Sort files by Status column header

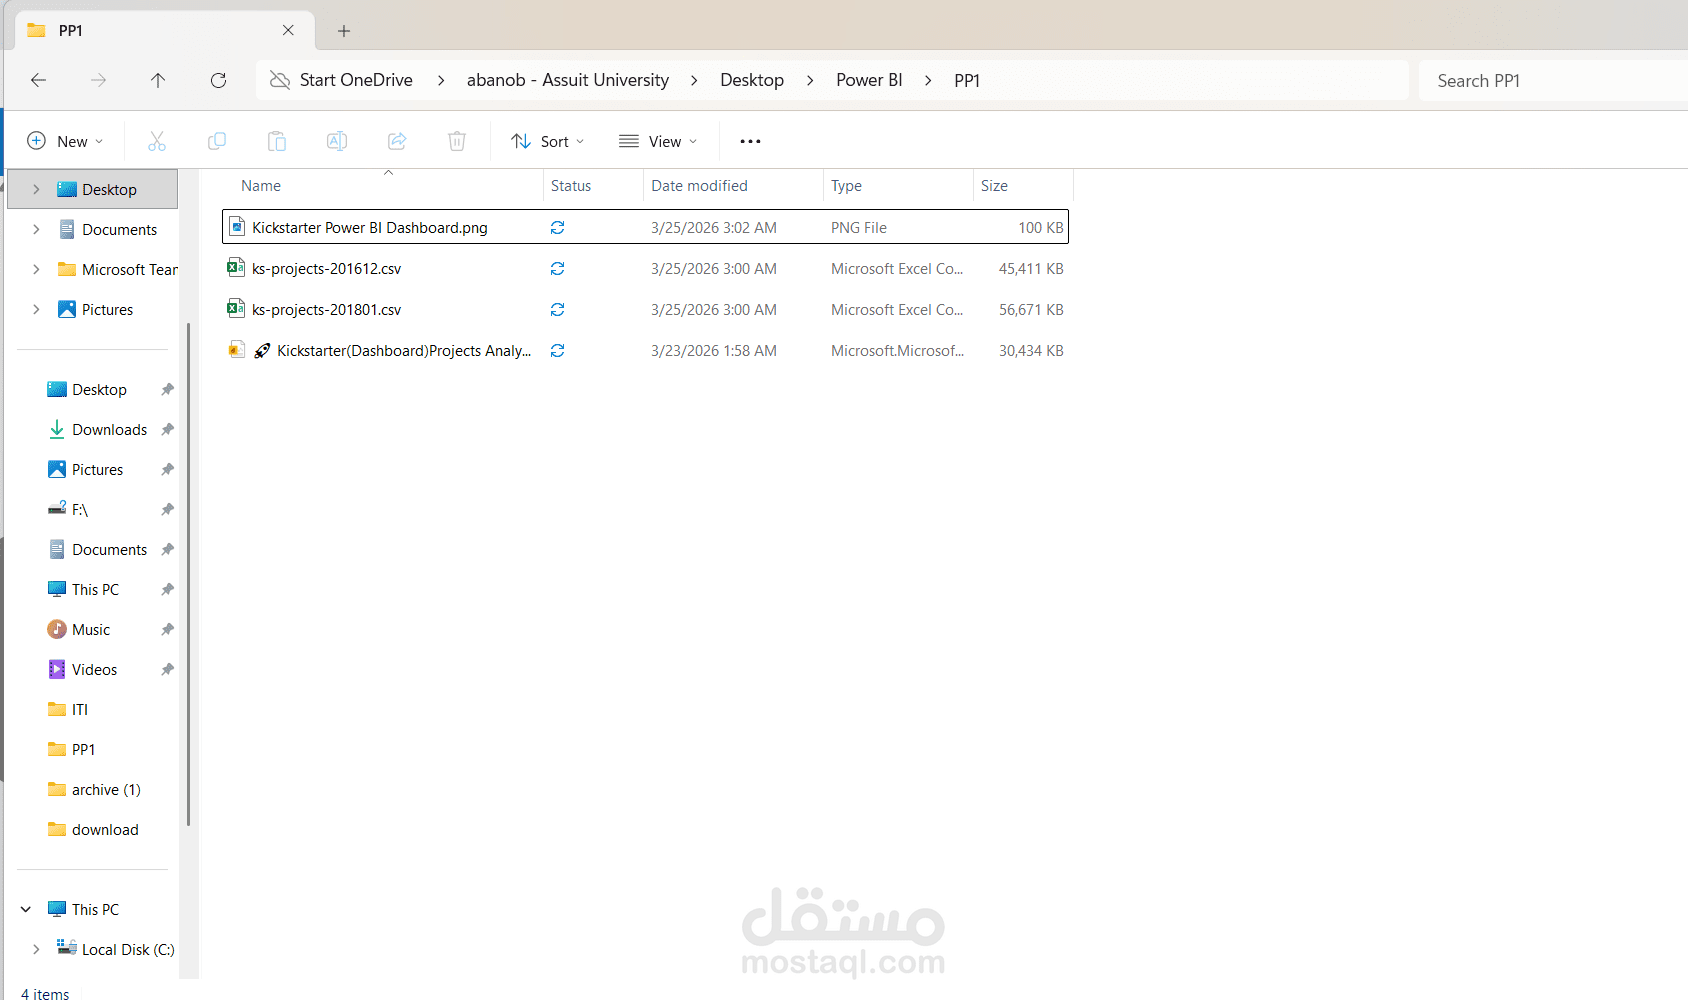pos(571,186)
